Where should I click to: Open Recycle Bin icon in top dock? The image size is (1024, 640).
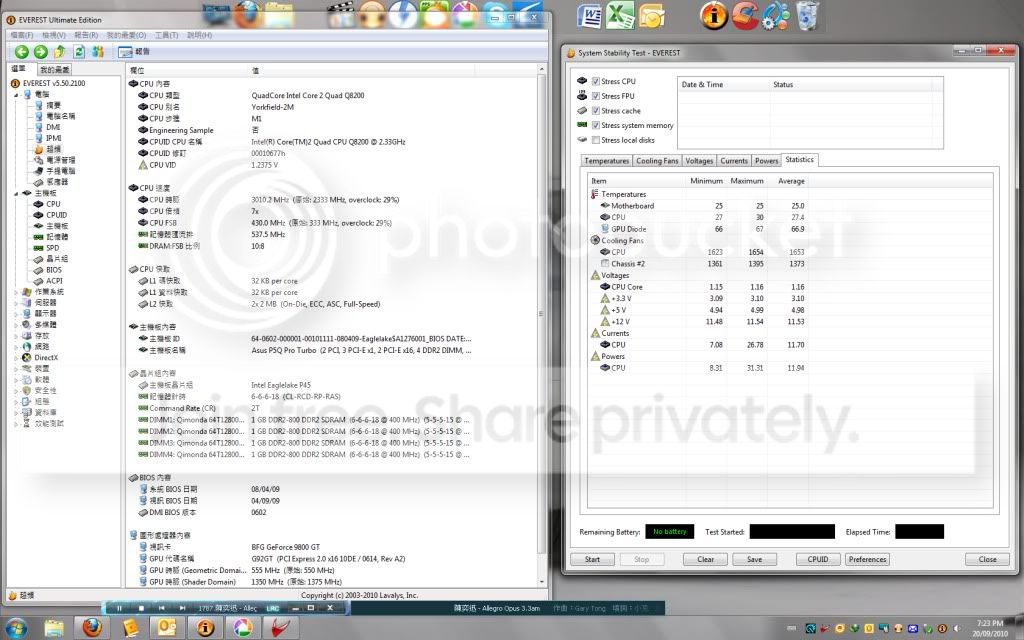(x=807, y=16)
